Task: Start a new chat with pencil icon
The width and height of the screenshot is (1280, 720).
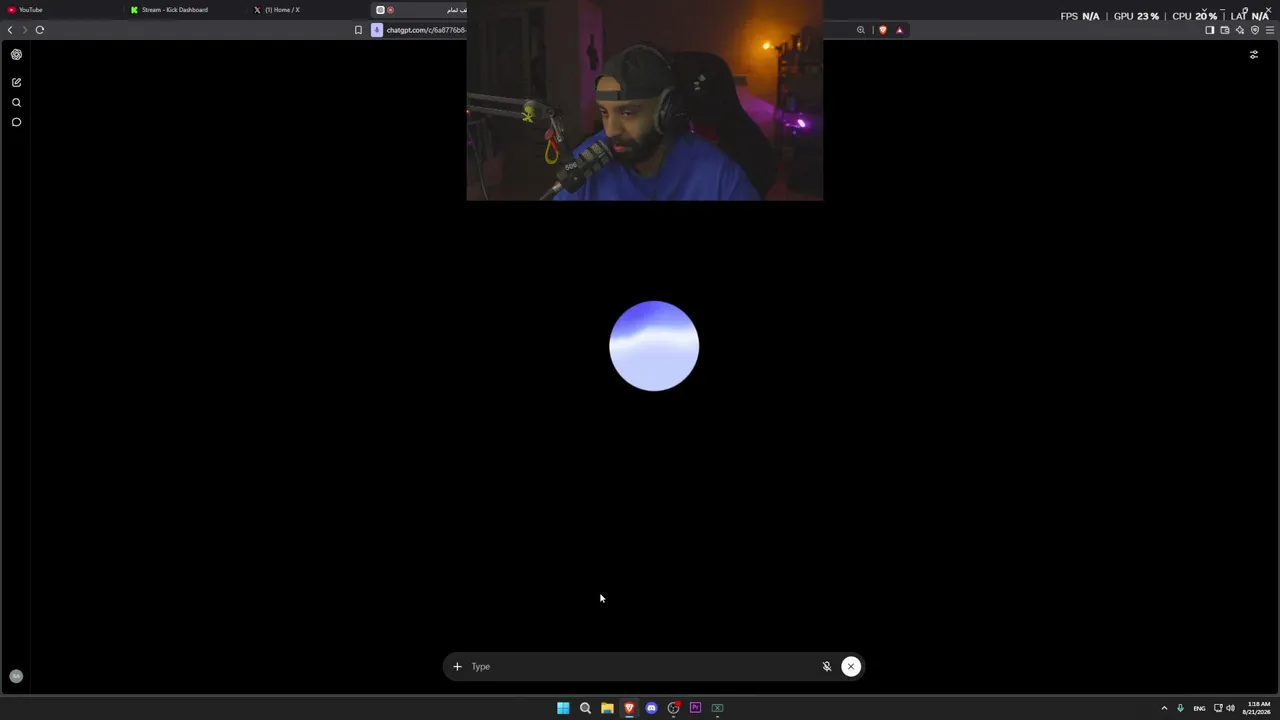Action: pos(16,82)
